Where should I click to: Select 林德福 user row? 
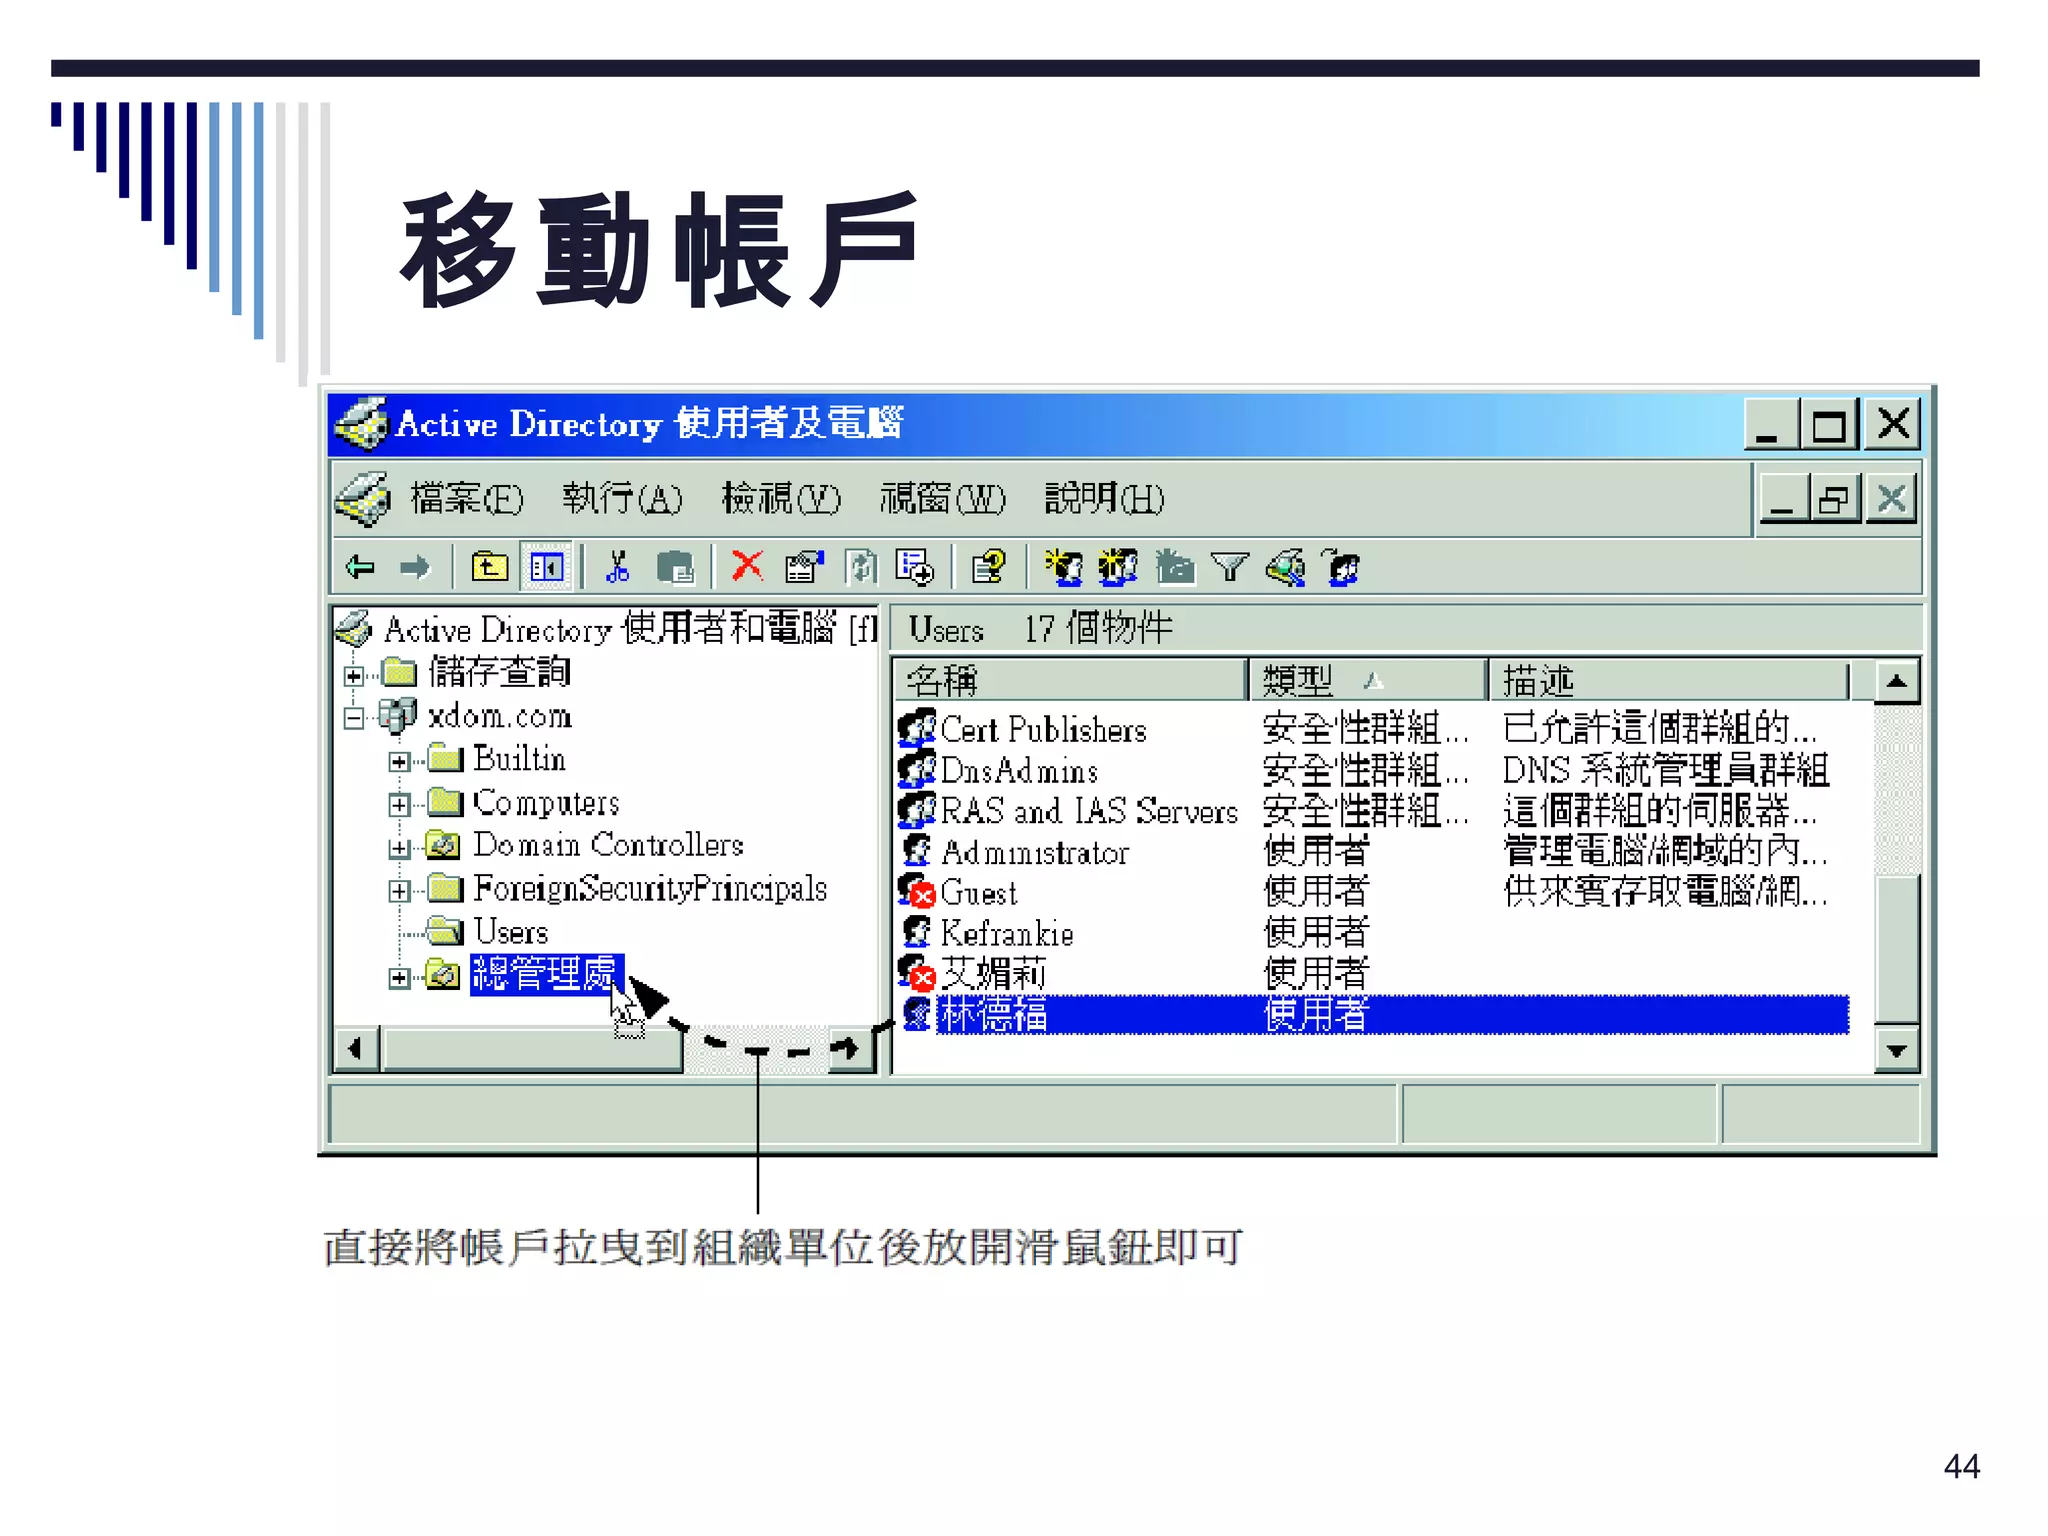(x=1372, y=1014)
